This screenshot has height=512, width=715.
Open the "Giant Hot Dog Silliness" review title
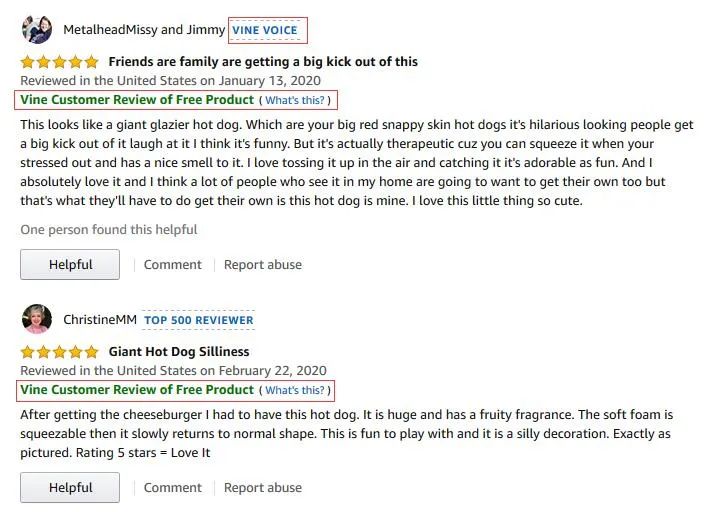(x=178, y=352)
